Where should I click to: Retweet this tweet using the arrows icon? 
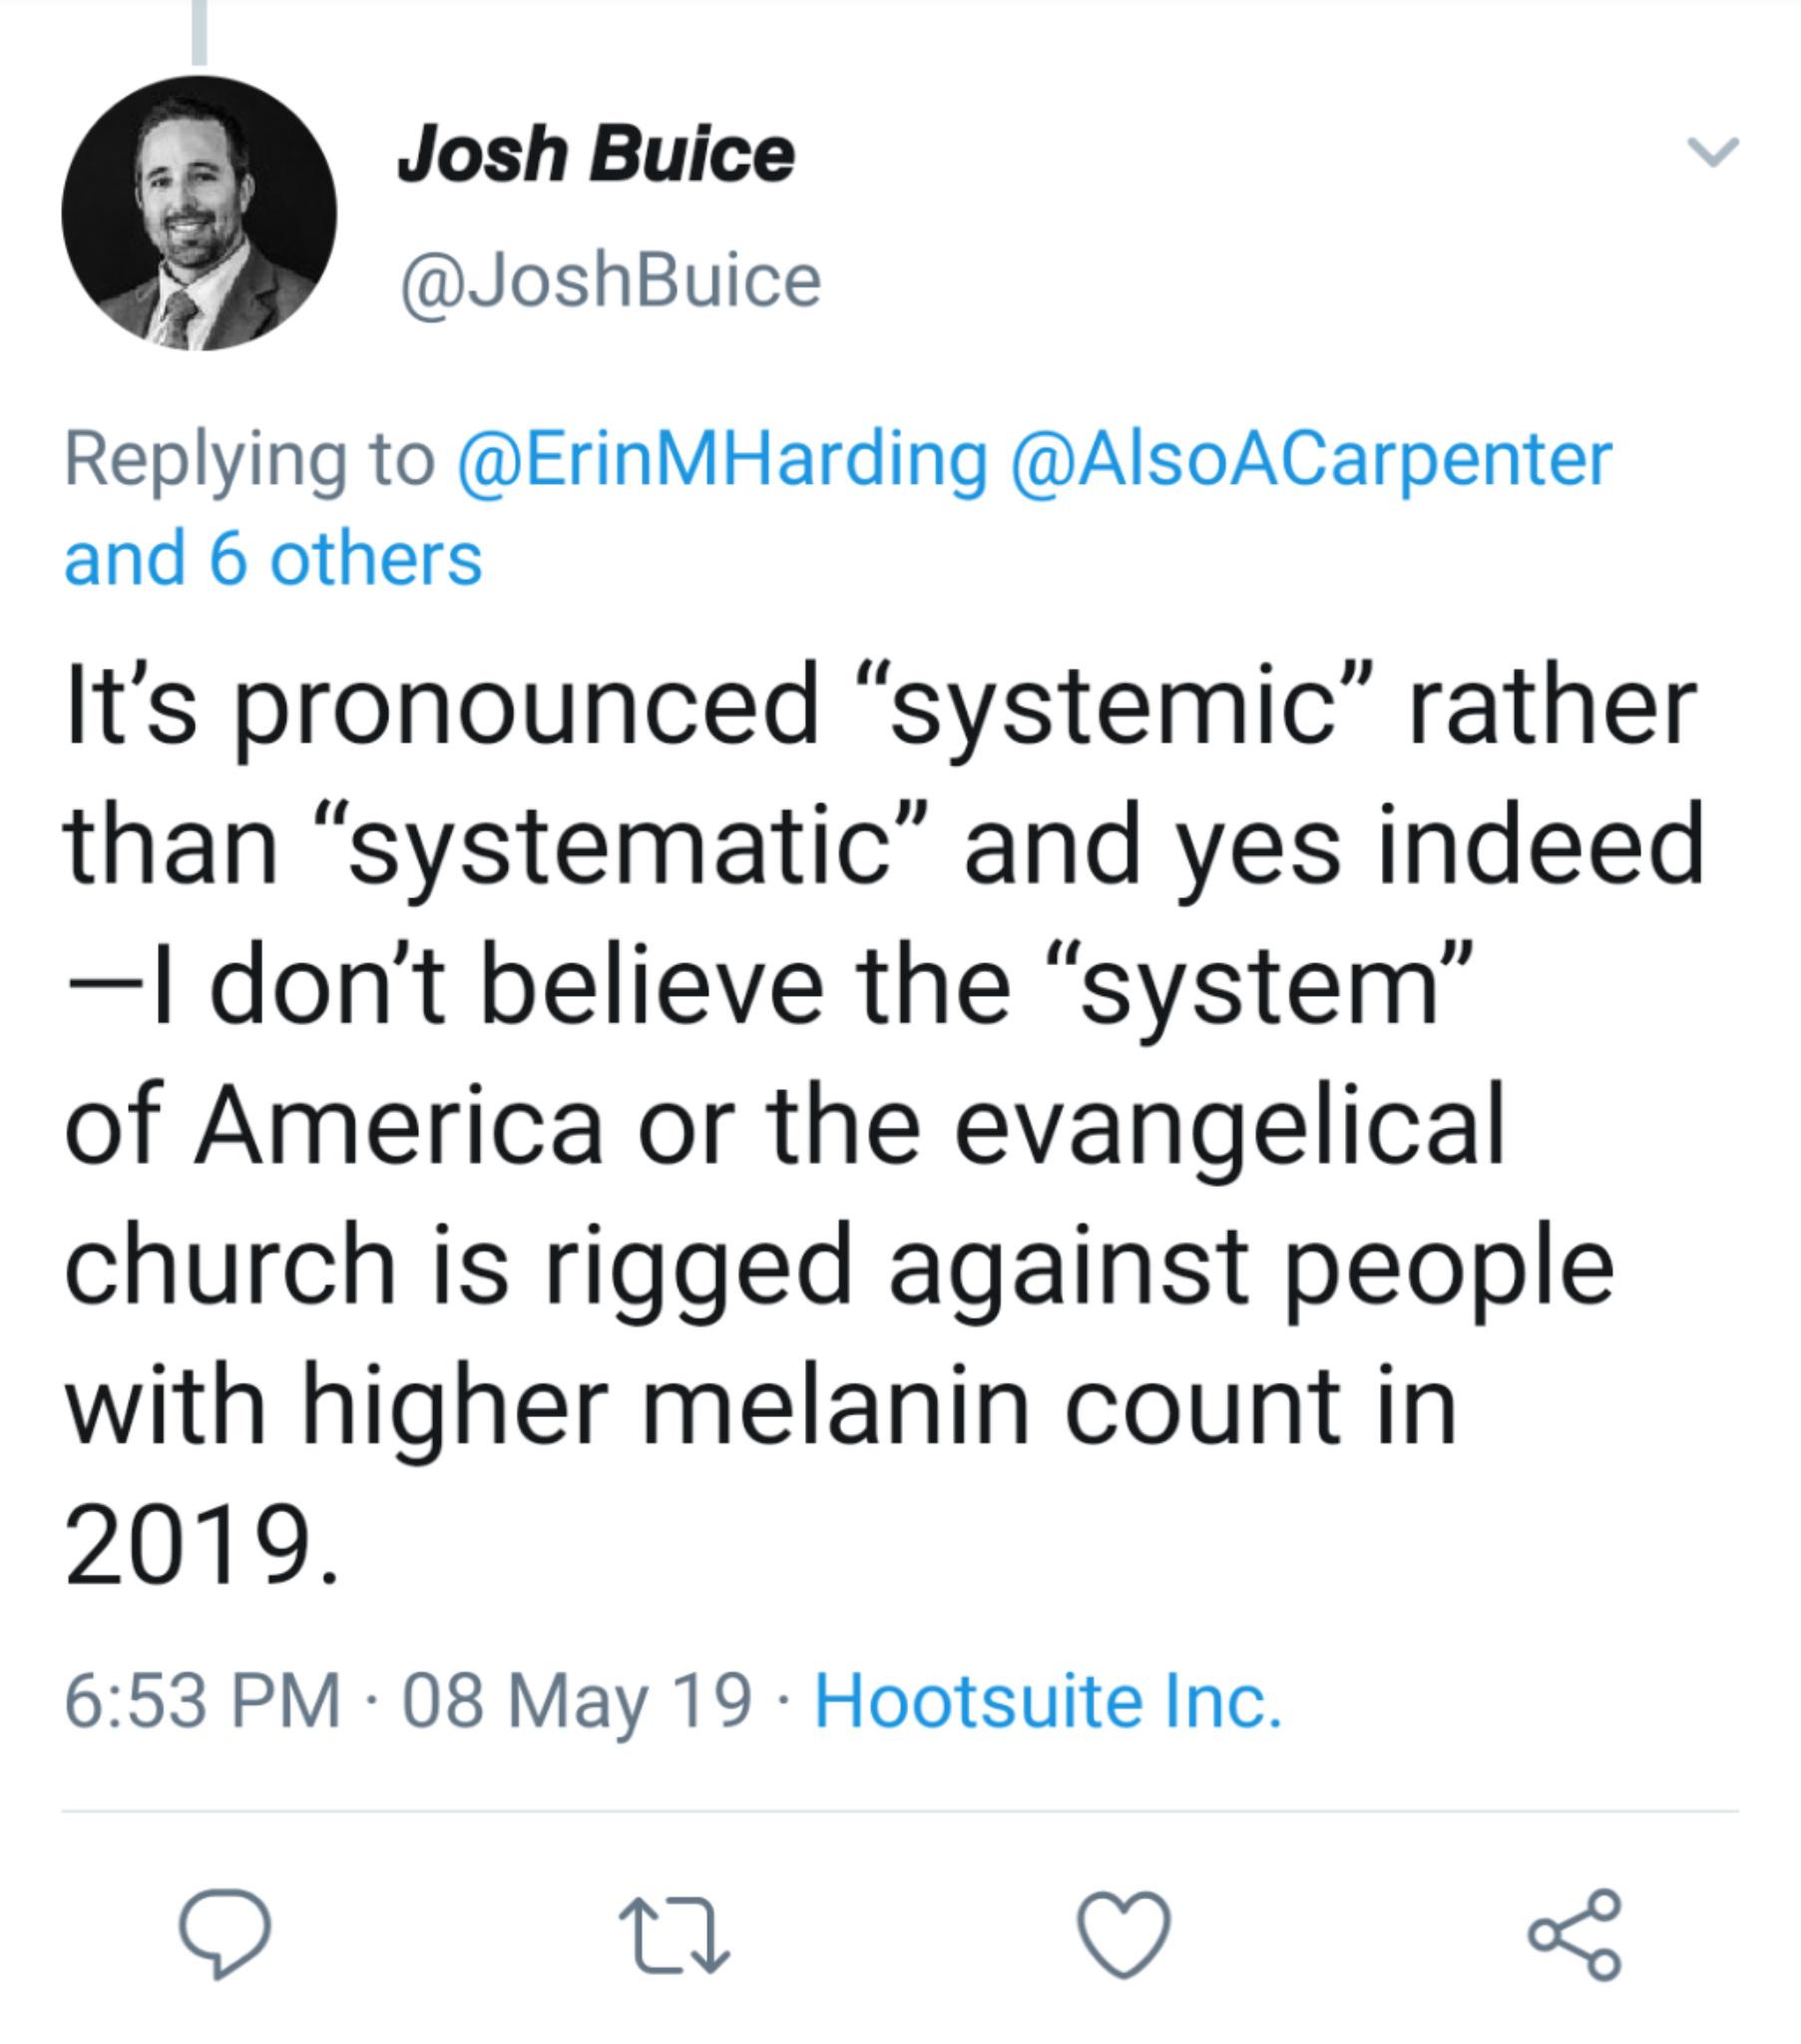pyautogui.click(x=674, y=1936)
